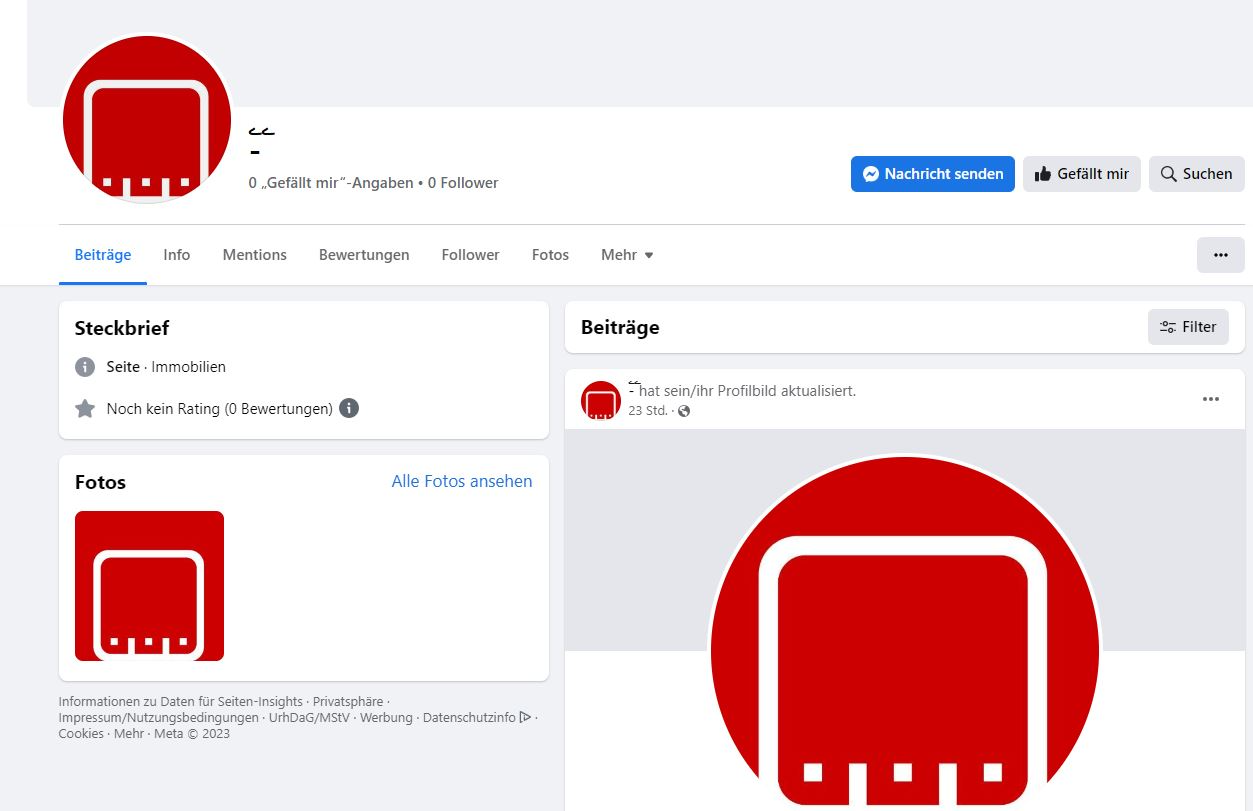Open the page options three-dot button
Image resolution: width=1253 pixels, height=811 pixels.
pos(1220,255)
